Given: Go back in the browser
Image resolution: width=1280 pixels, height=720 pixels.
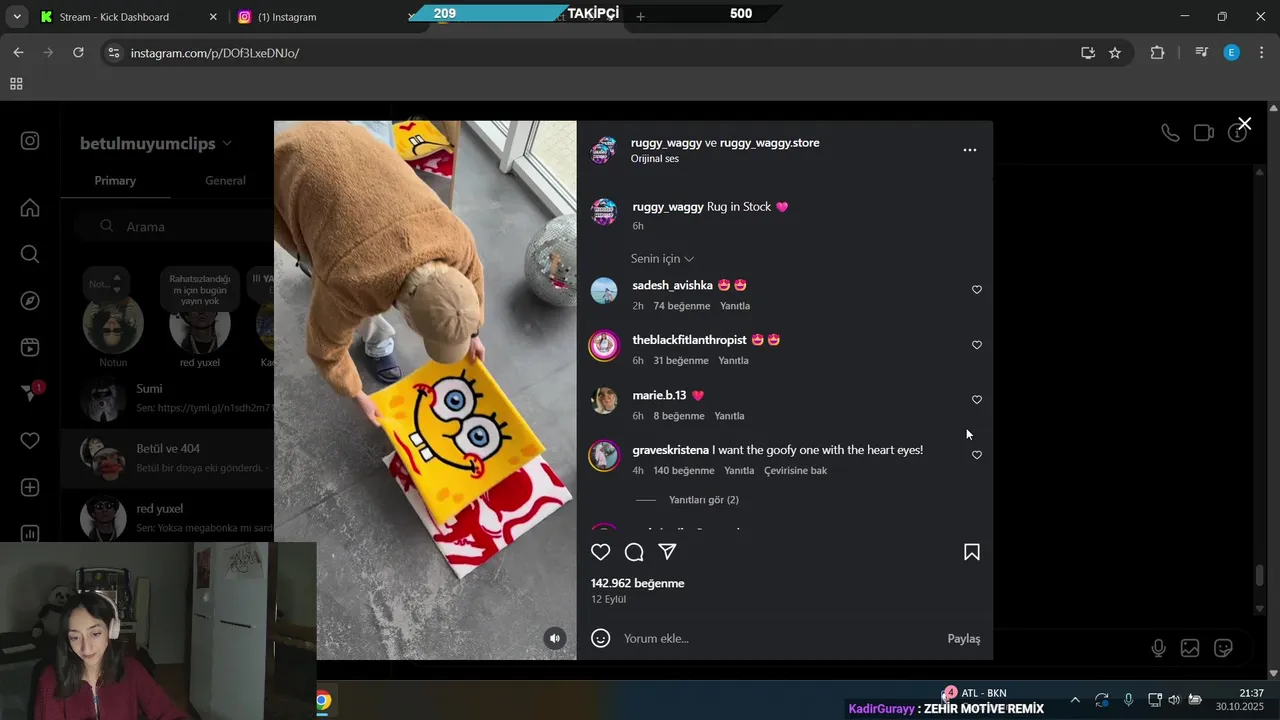Looking at the screenshot, I should 18,52.
